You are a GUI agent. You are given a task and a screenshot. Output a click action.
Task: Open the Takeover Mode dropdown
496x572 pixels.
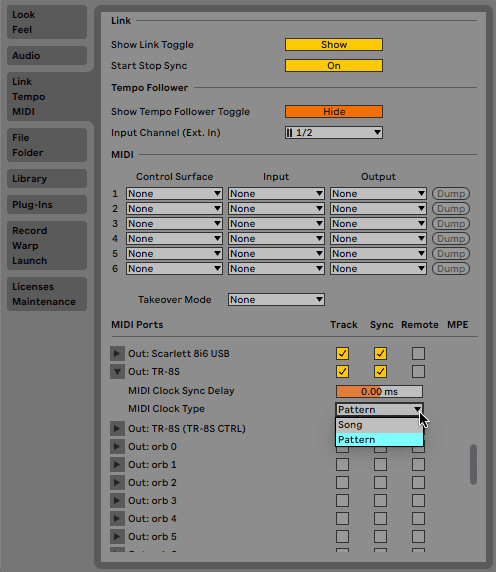[x=276, y=299]
